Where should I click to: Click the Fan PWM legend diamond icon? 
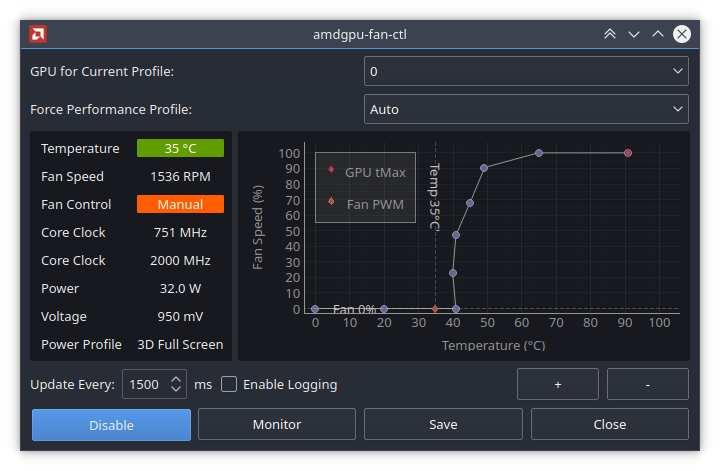(x=331, y=201)
